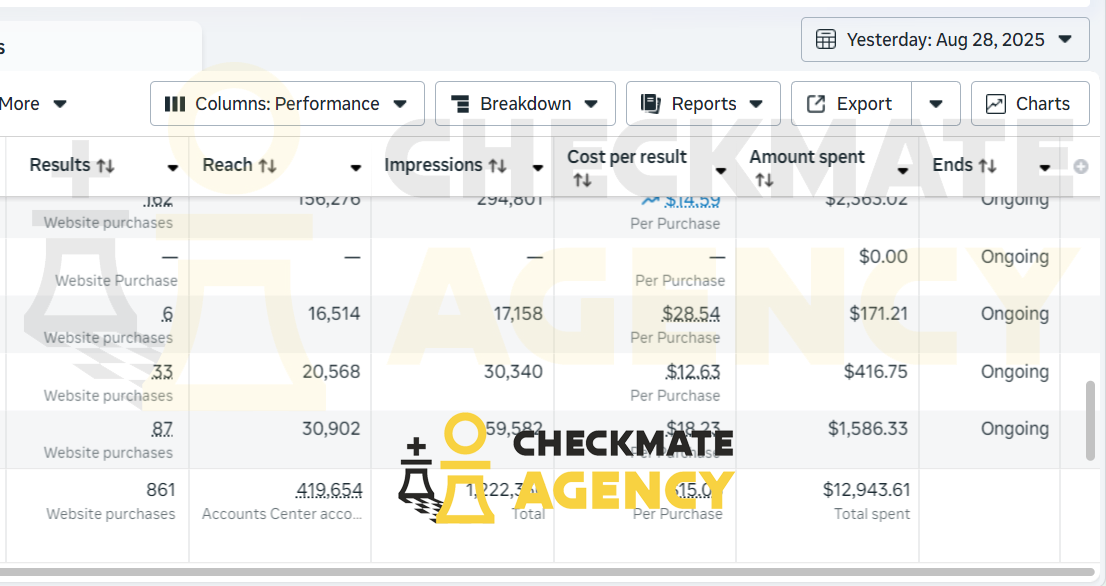1106x586 pixels.
Task: Open Ends column options arrow
Action: tap(1045, 167)
